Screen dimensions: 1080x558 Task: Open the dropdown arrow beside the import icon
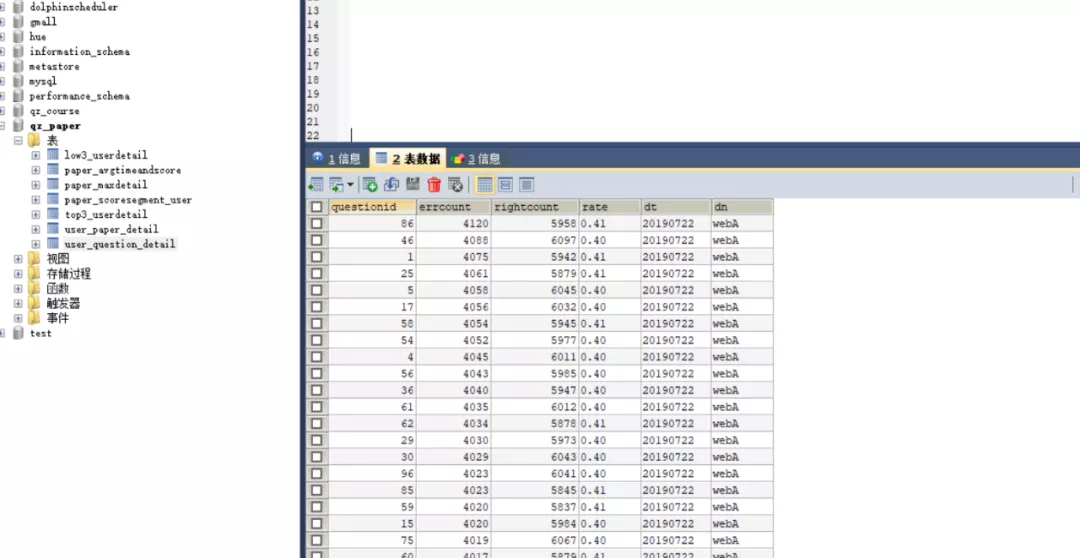[x=350, y=185]
